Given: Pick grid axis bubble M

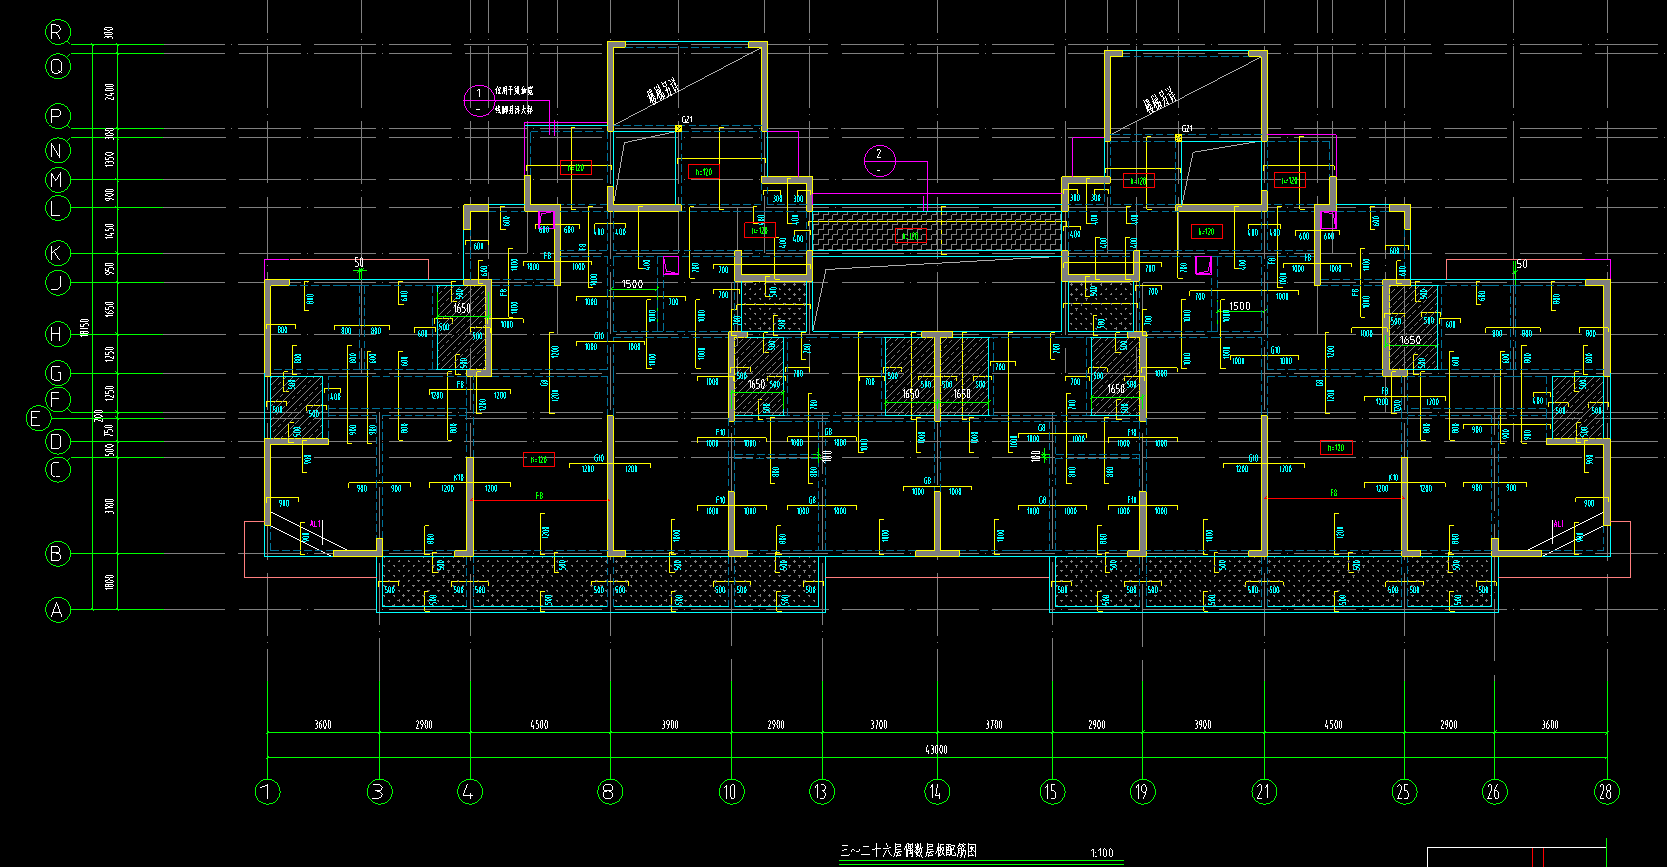Looking at the screenshot, I should click(58, 180).
